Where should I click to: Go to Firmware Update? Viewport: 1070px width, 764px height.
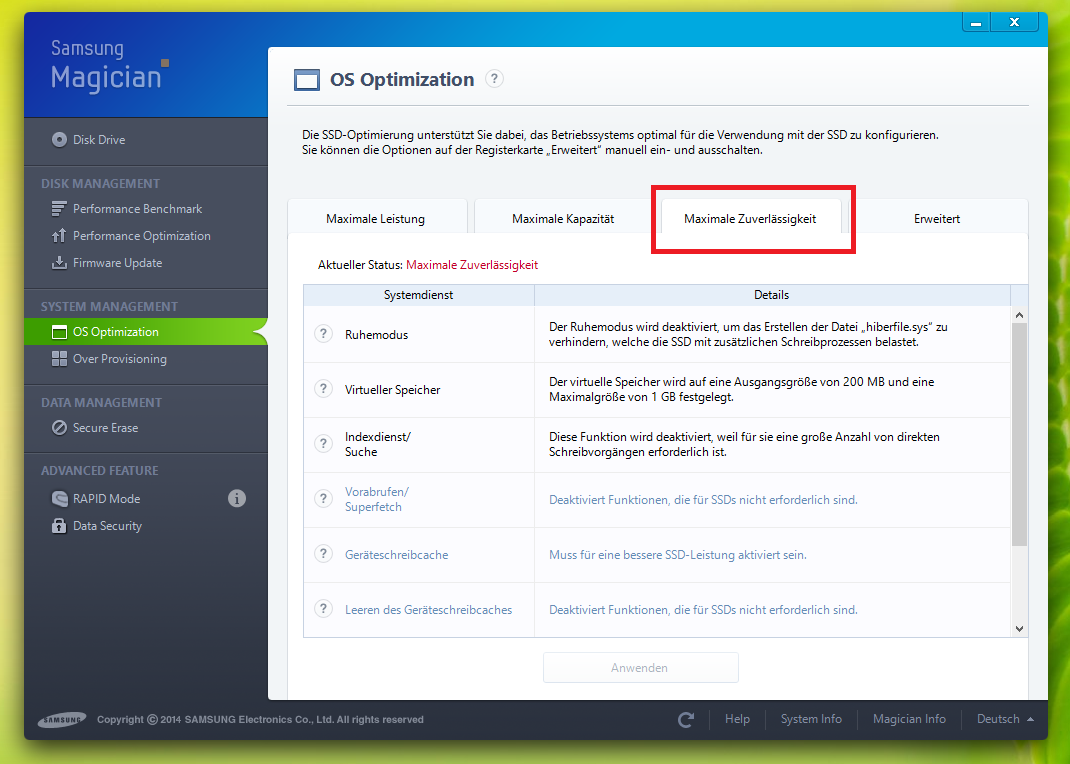107,263
